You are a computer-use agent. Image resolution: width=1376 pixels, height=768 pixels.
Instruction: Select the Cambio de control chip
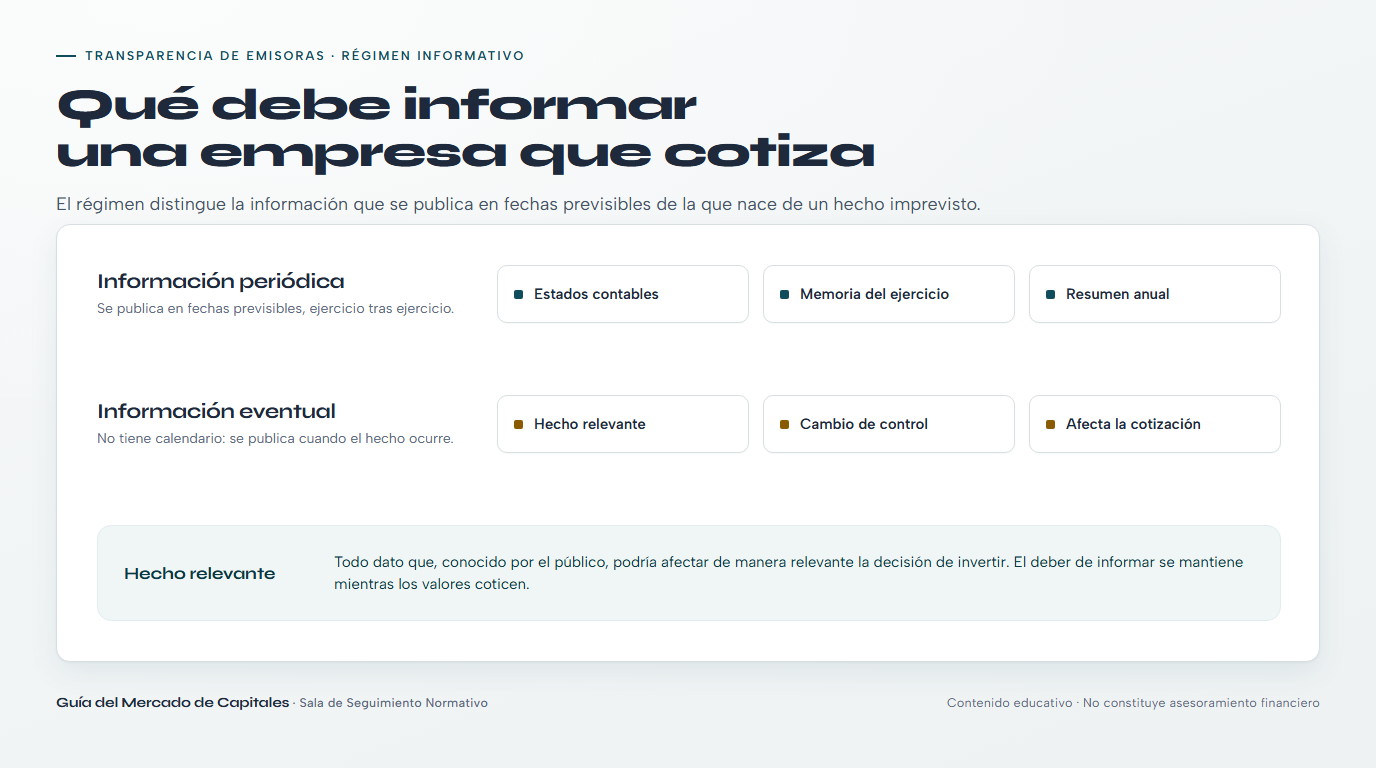pyautogui.click(x=888, y=424)
